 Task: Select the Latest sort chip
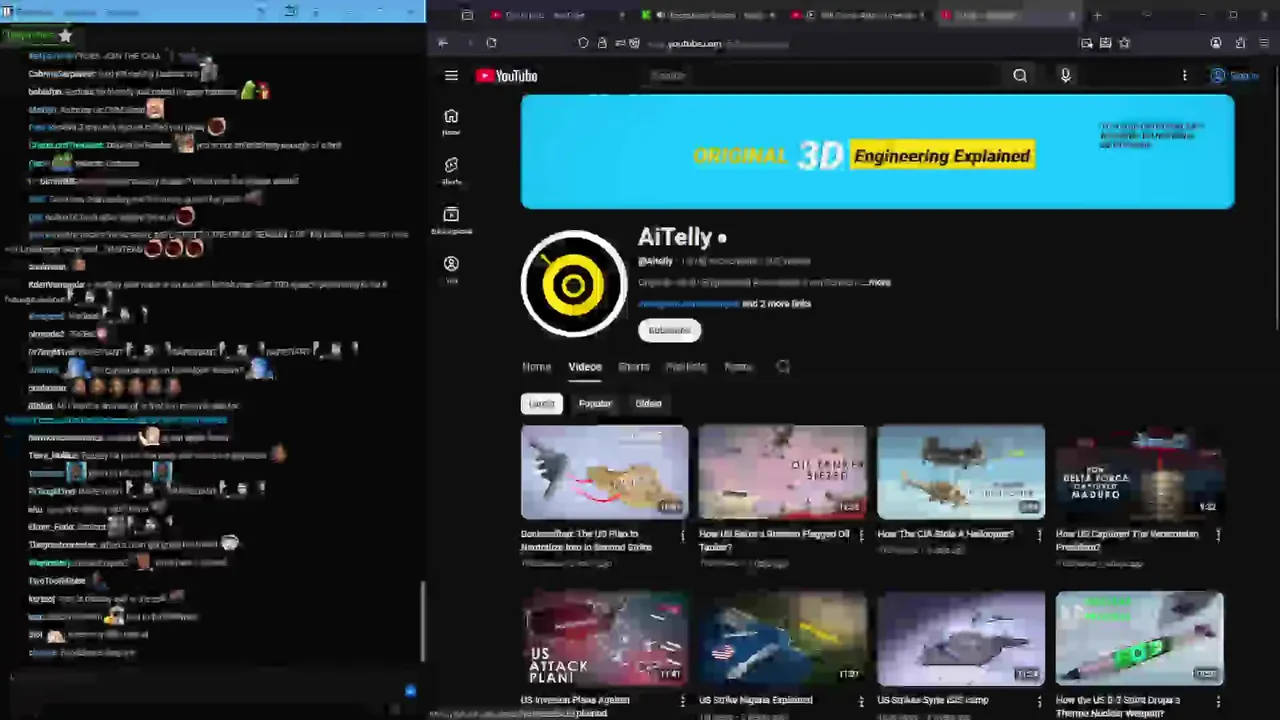point(541,404)
